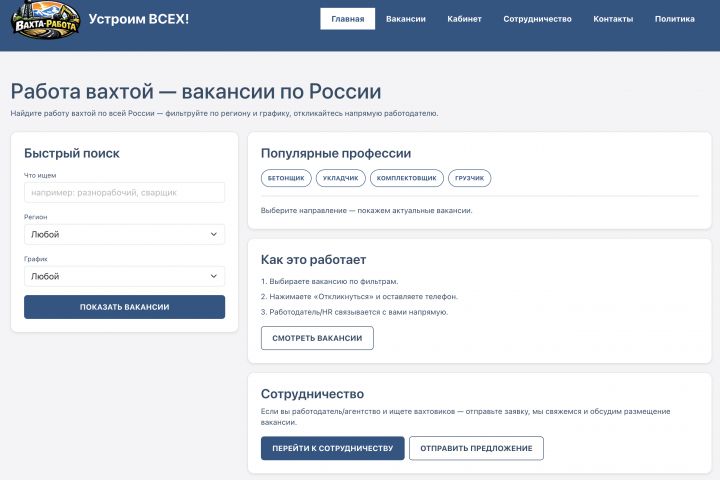Expand the График dropdown
The image size is (720, 480).
click(124, 276)
